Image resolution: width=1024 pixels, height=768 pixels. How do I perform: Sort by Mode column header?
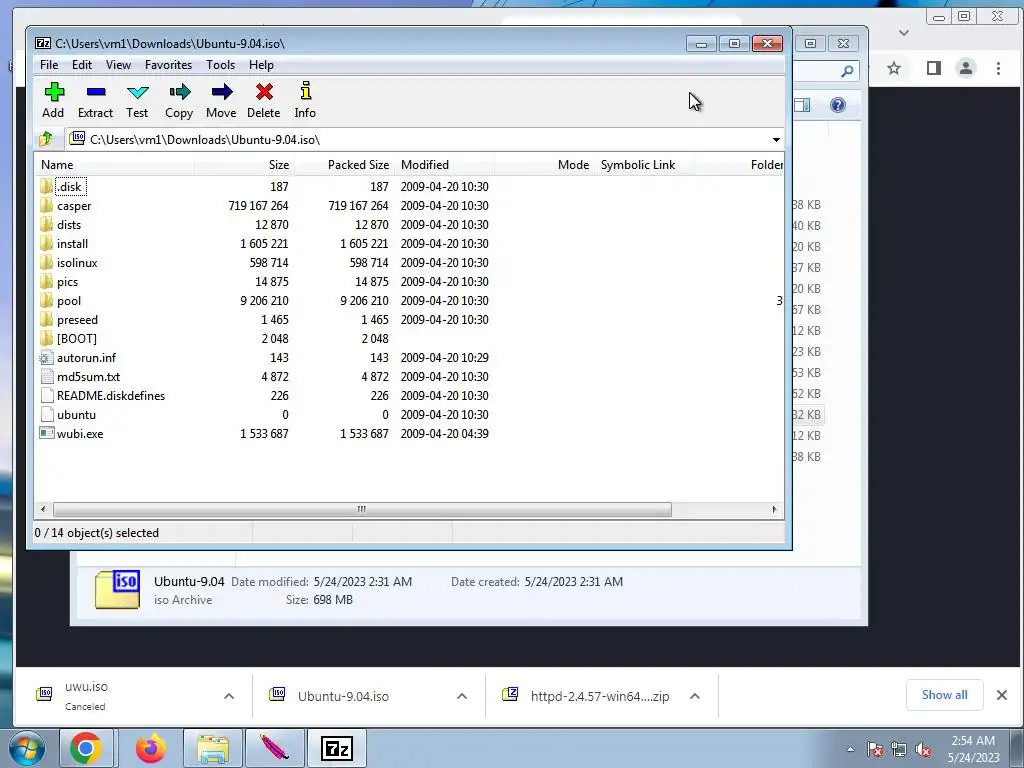544,165
